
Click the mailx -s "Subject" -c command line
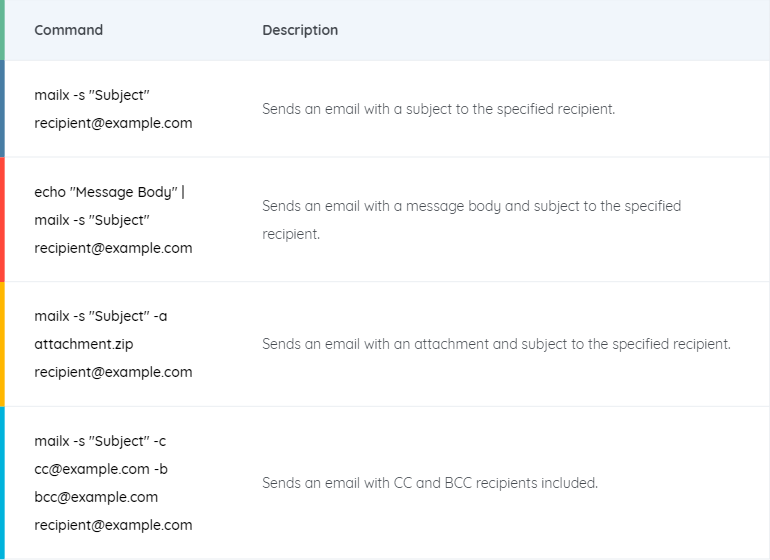tap(100, 441)
